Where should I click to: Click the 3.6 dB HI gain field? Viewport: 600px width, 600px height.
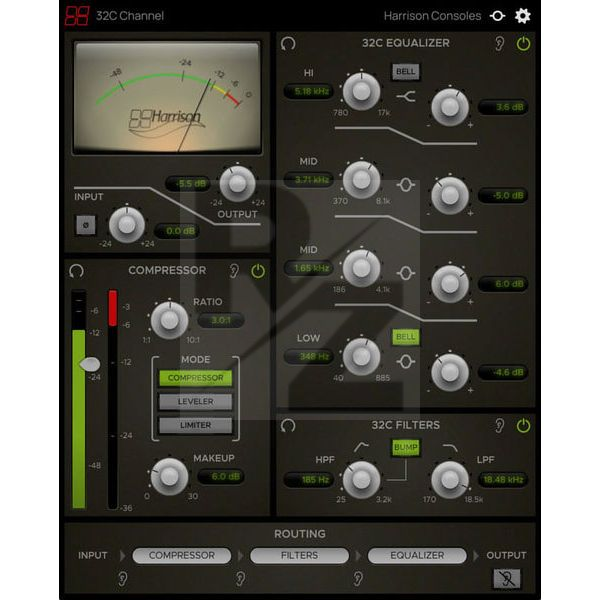click(x=503, y=107)
